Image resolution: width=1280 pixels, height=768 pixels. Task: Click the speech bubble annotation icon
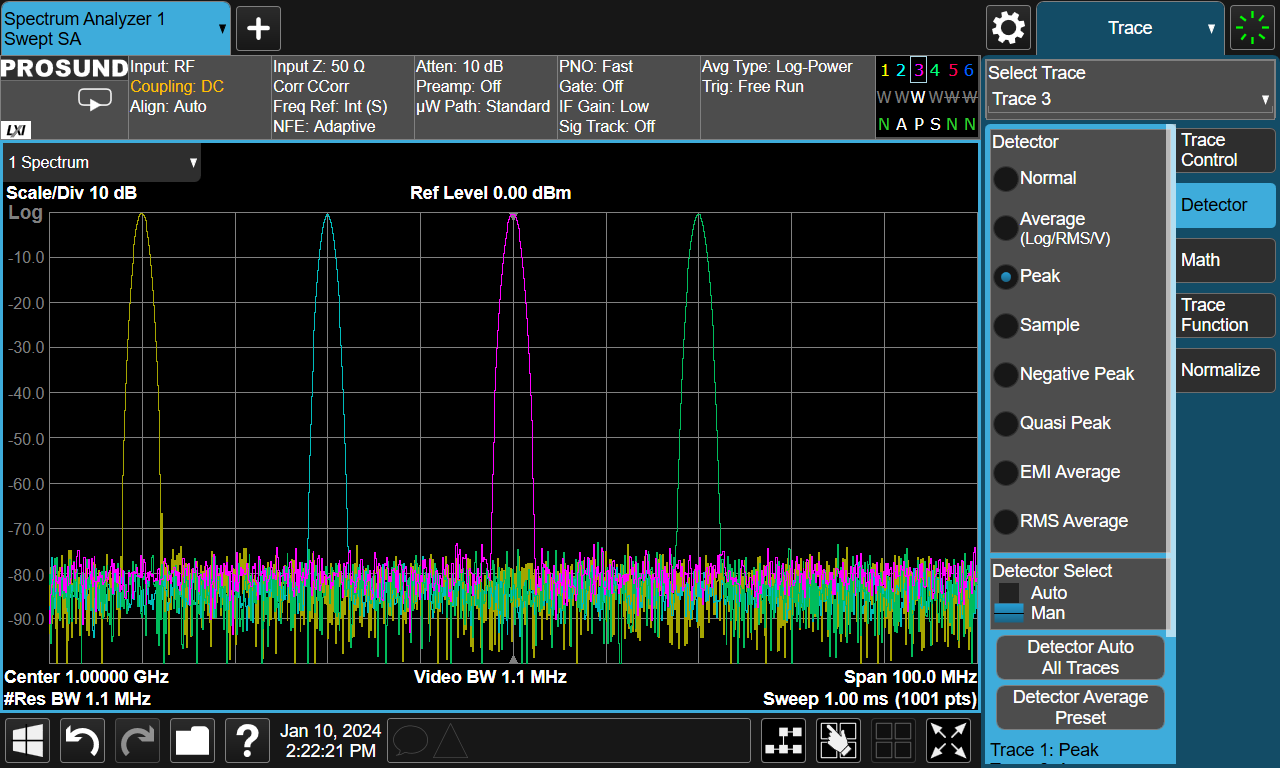tap(410, 741)
